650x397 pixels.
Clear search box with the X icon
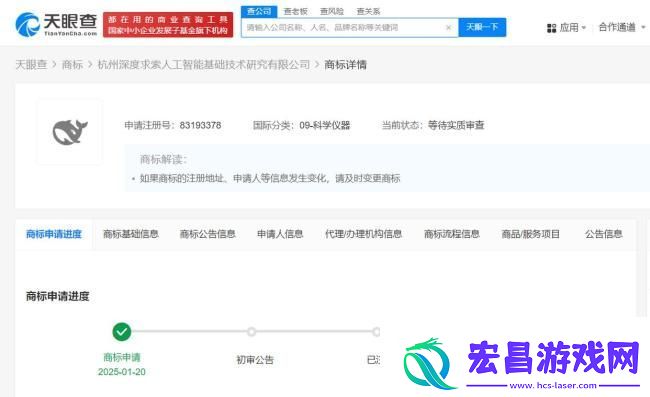[x=448, y=28]
